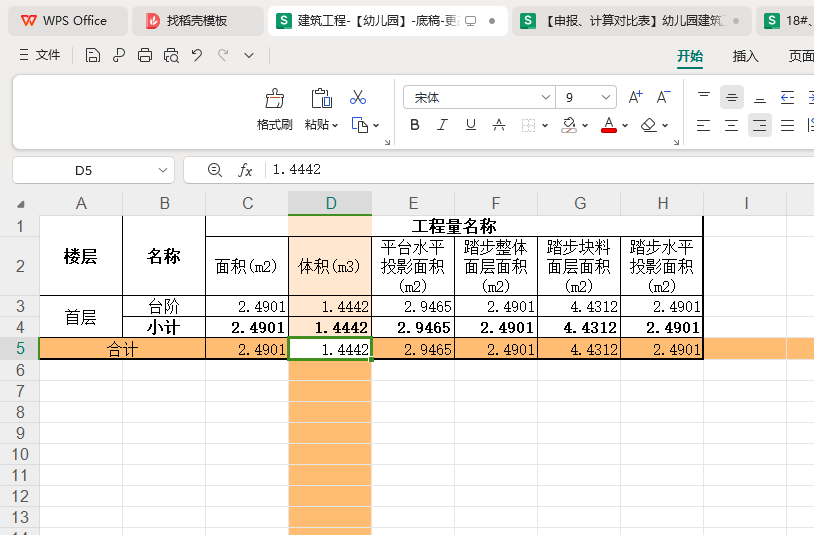Open Print Preview icon
Image resolution: width=814 pixels, height=535 pixels.
171,55
